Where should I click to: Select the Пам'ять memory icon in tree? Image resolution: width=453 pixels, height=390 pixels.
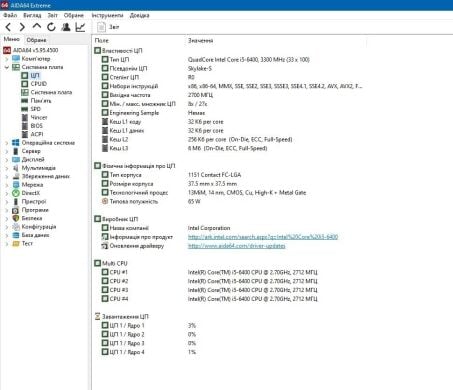tap(25, 100)
